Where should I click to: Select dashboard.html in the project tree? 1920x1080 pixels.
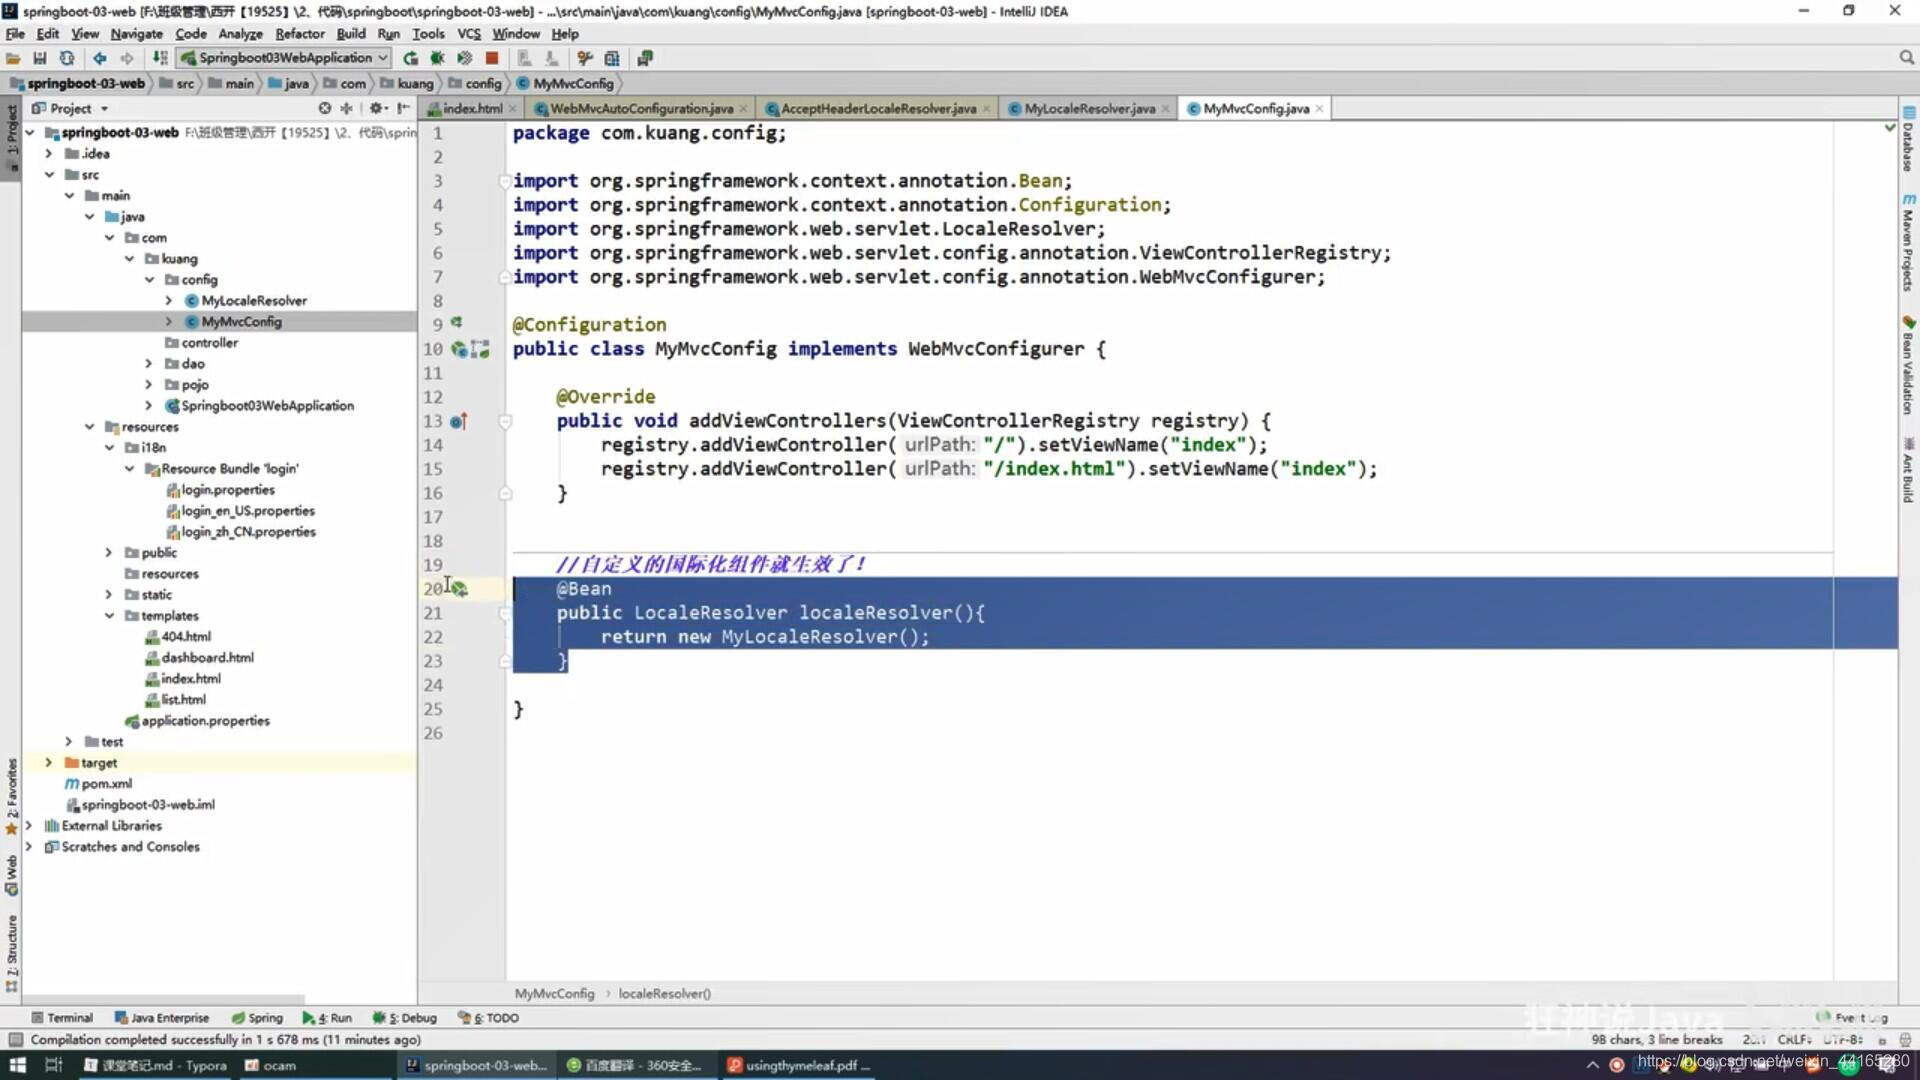(207, 657)
